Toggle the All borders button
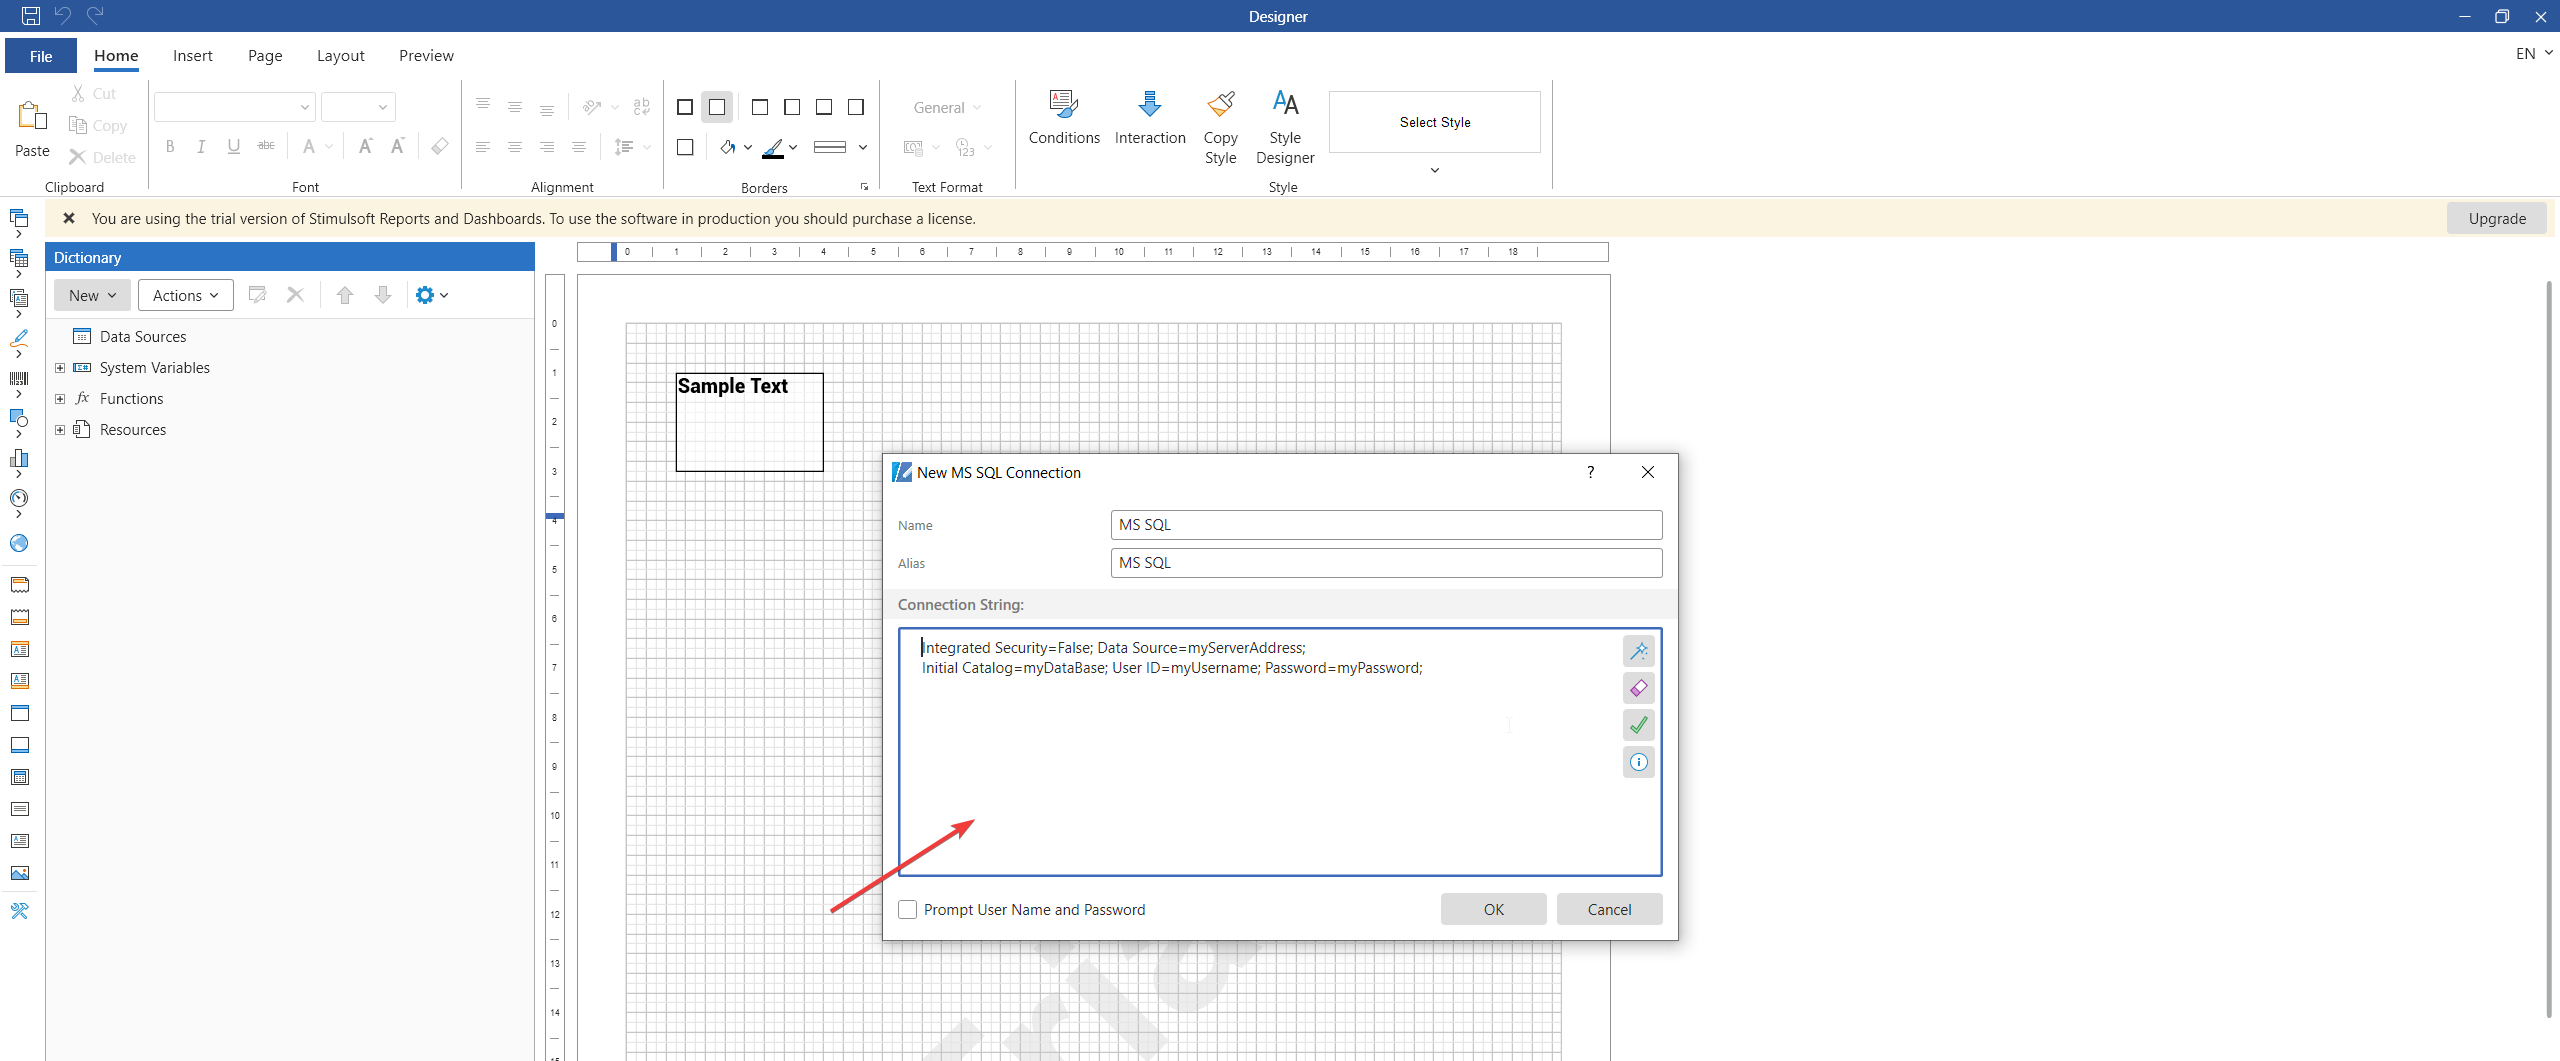2560x1061 pixels. point(685,107)
